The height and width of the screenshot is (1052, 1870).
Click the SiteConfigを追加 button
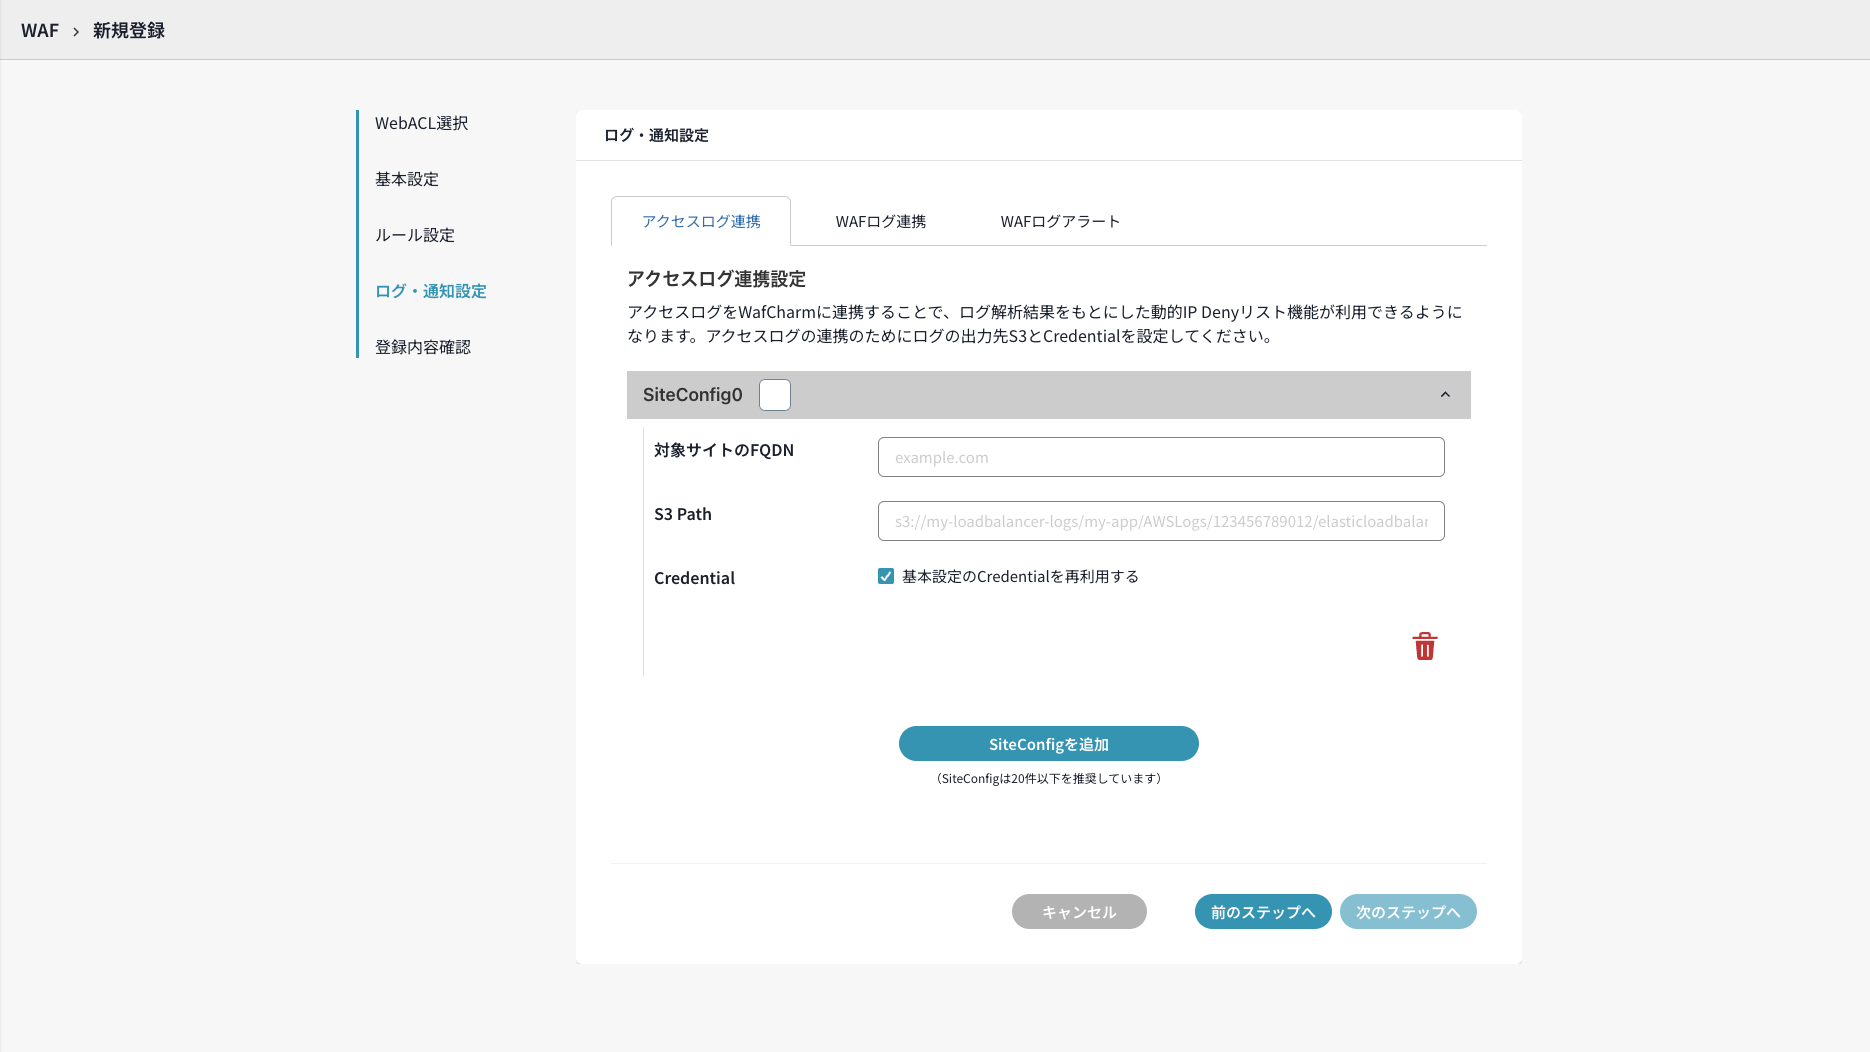click(x=1048, y=744)
